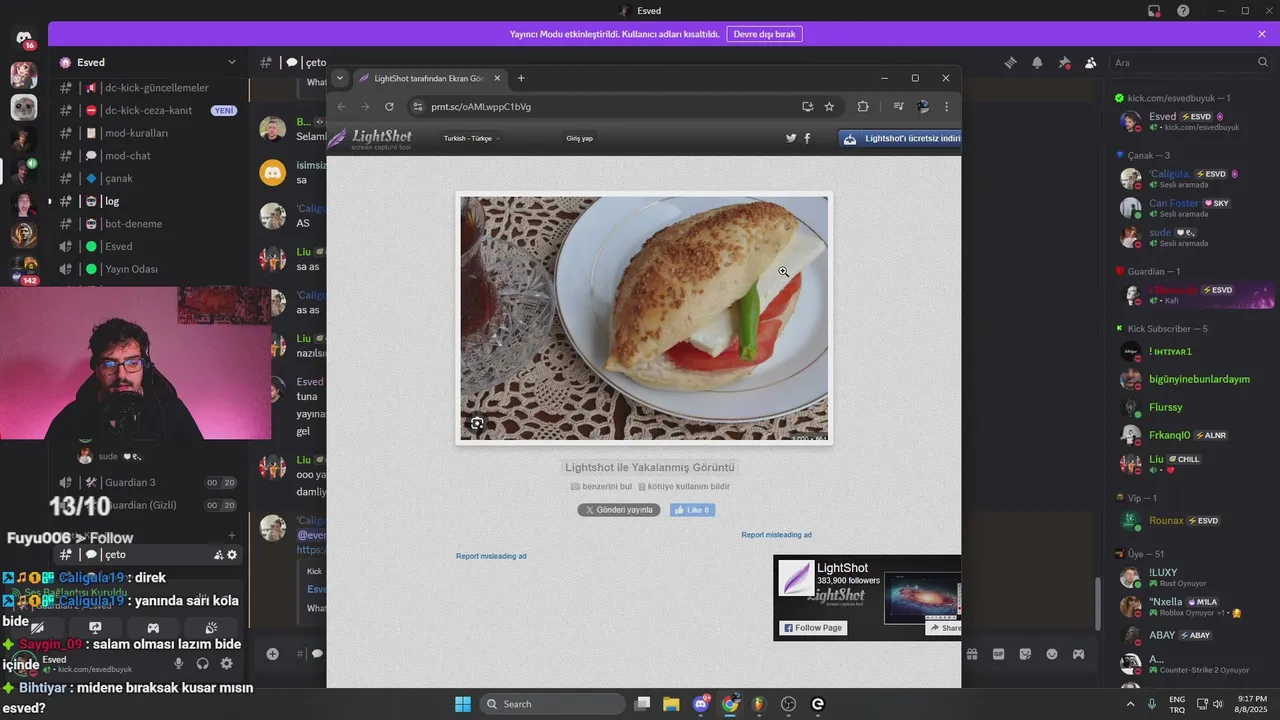Screen dimensions: 1280x720
Task: Open Chrome media controls icon
Action: (x=898, y=106)
